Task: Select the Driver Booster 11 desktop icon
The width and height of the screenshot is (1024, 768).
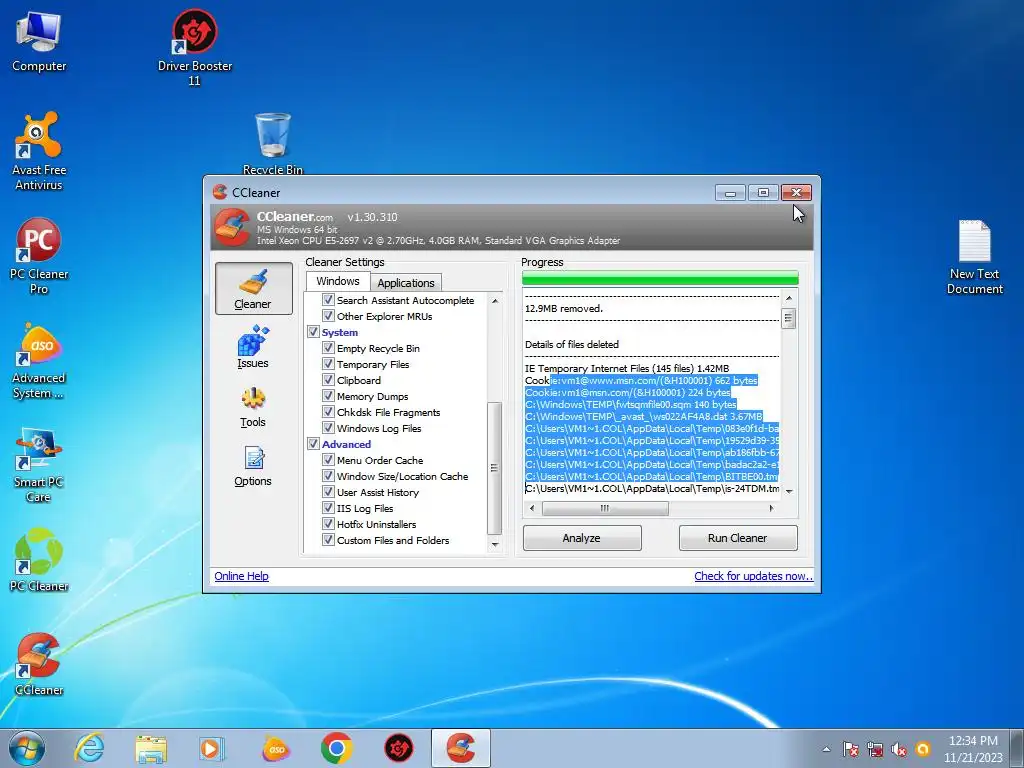Action: 195,48
